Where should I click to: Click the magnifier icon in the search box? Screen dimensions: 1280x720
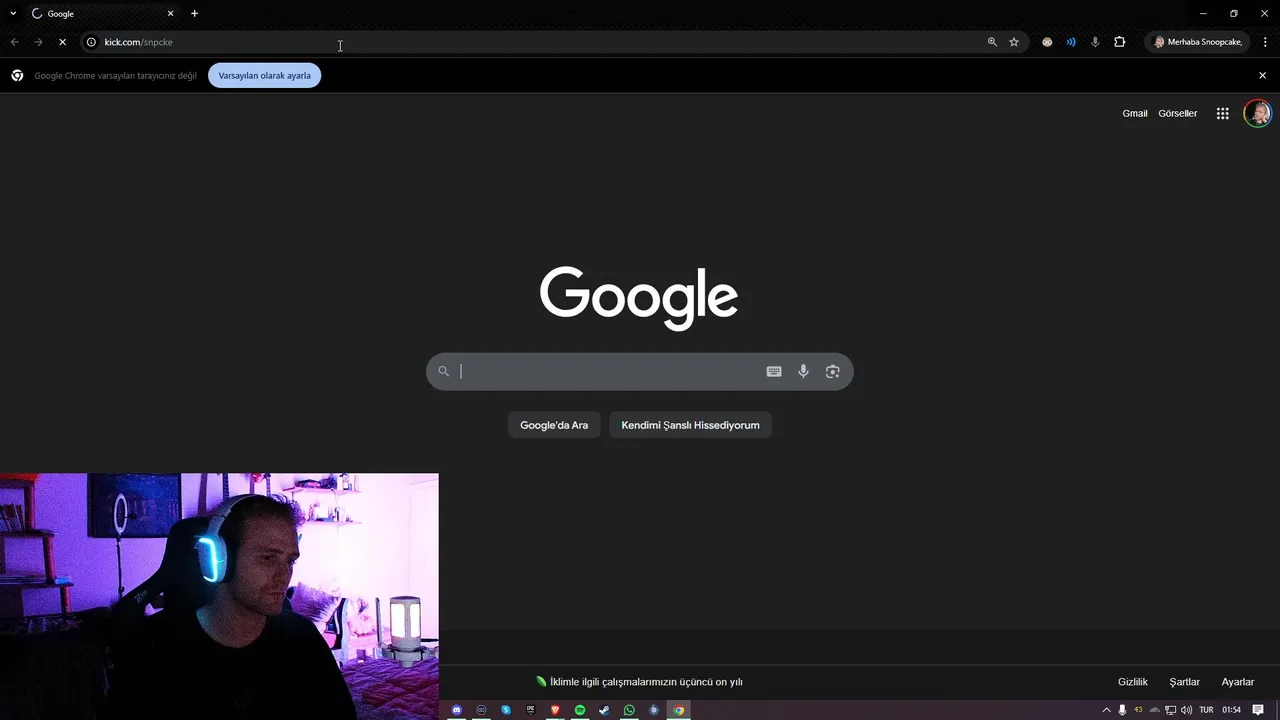pos(444,371)
